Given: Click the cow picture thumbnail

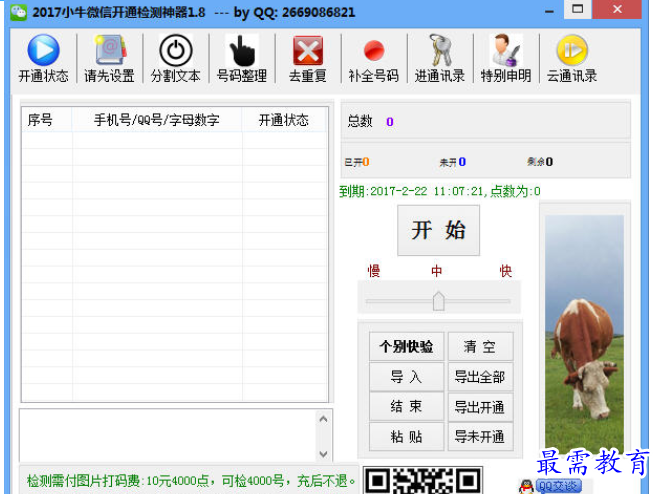Looking at the screenshot, I should pos(585,334).
